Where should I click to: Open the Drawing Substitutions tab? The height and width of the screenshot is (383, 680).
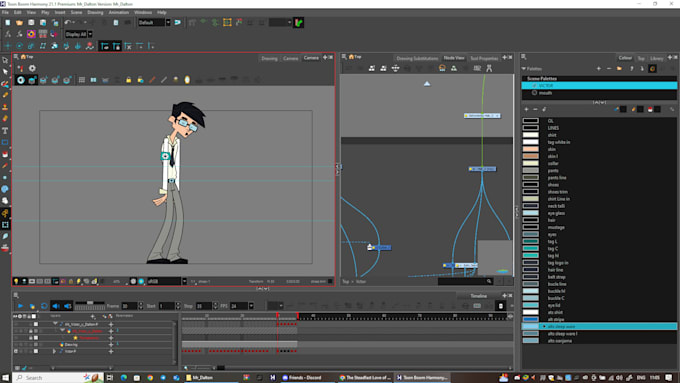[417, 58]
